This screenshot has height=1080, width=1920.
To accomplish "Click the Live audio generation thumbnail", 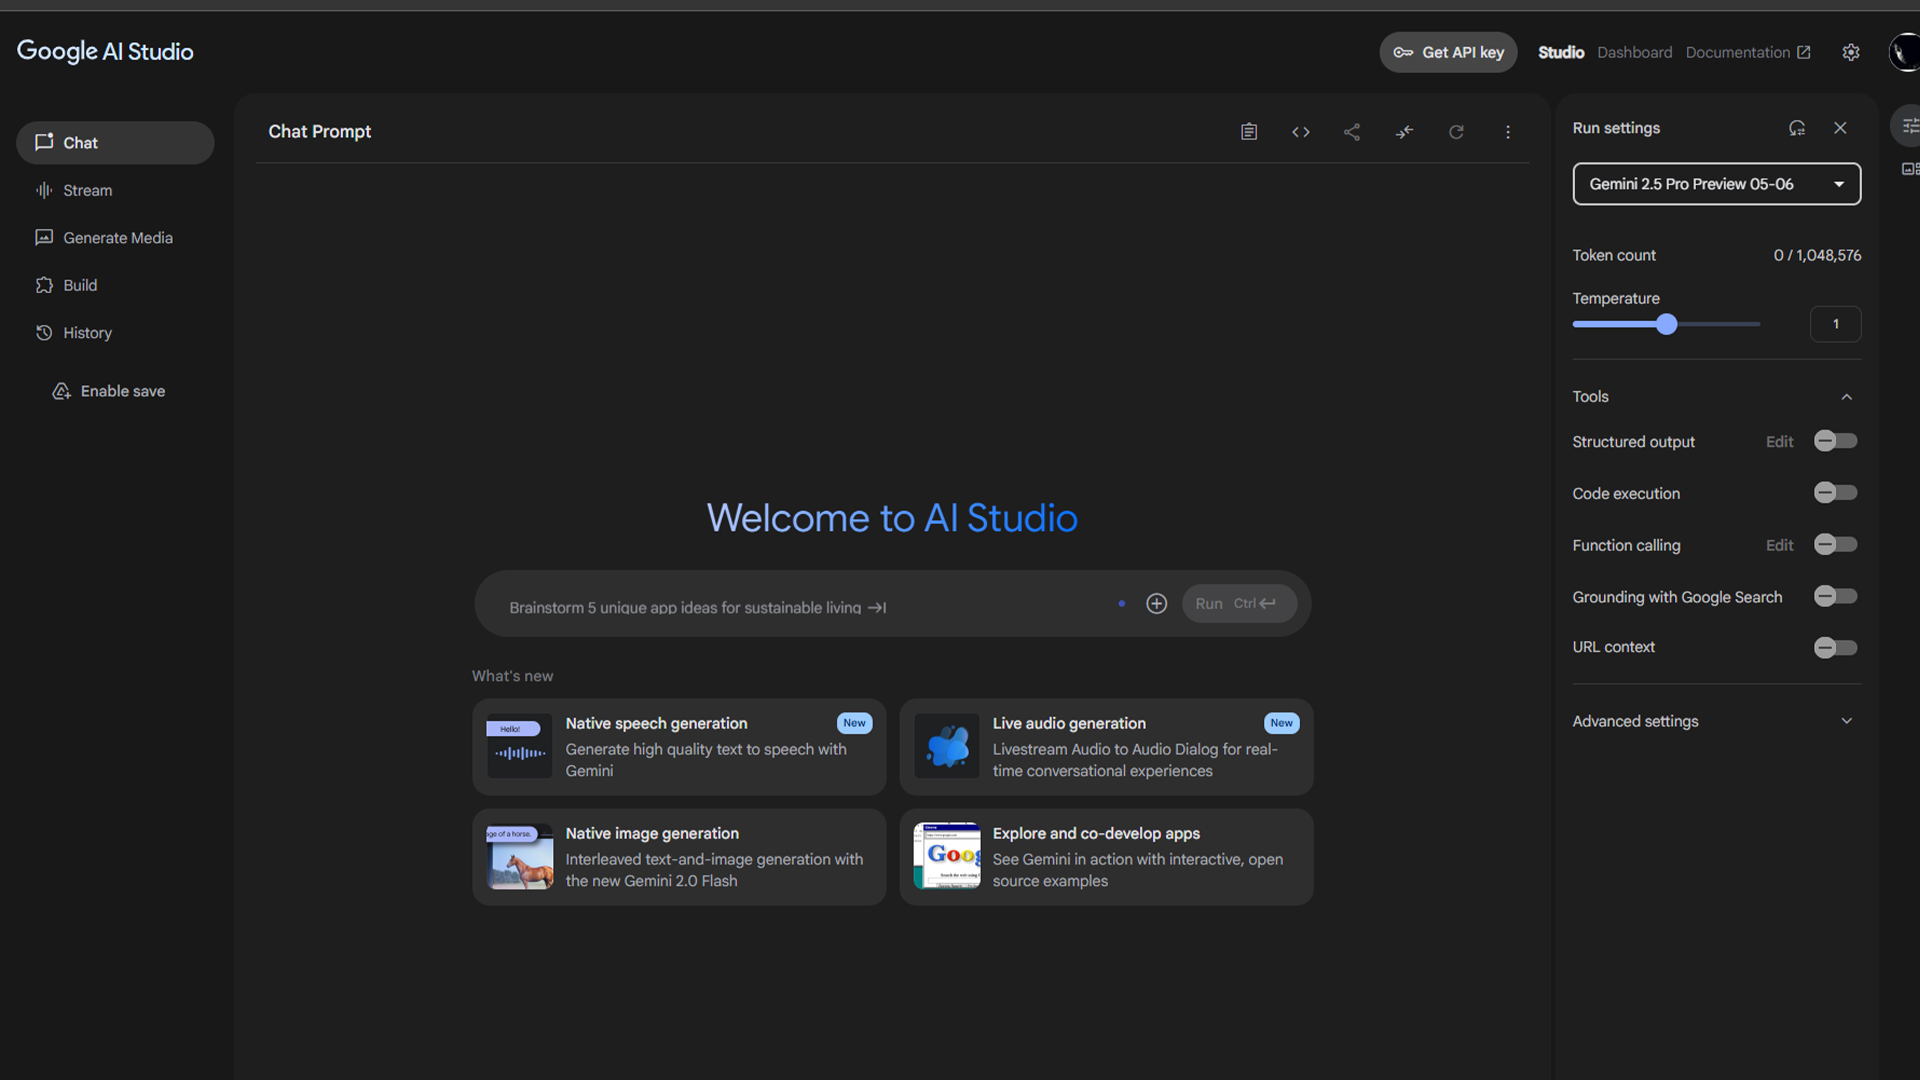I will 946,746.
